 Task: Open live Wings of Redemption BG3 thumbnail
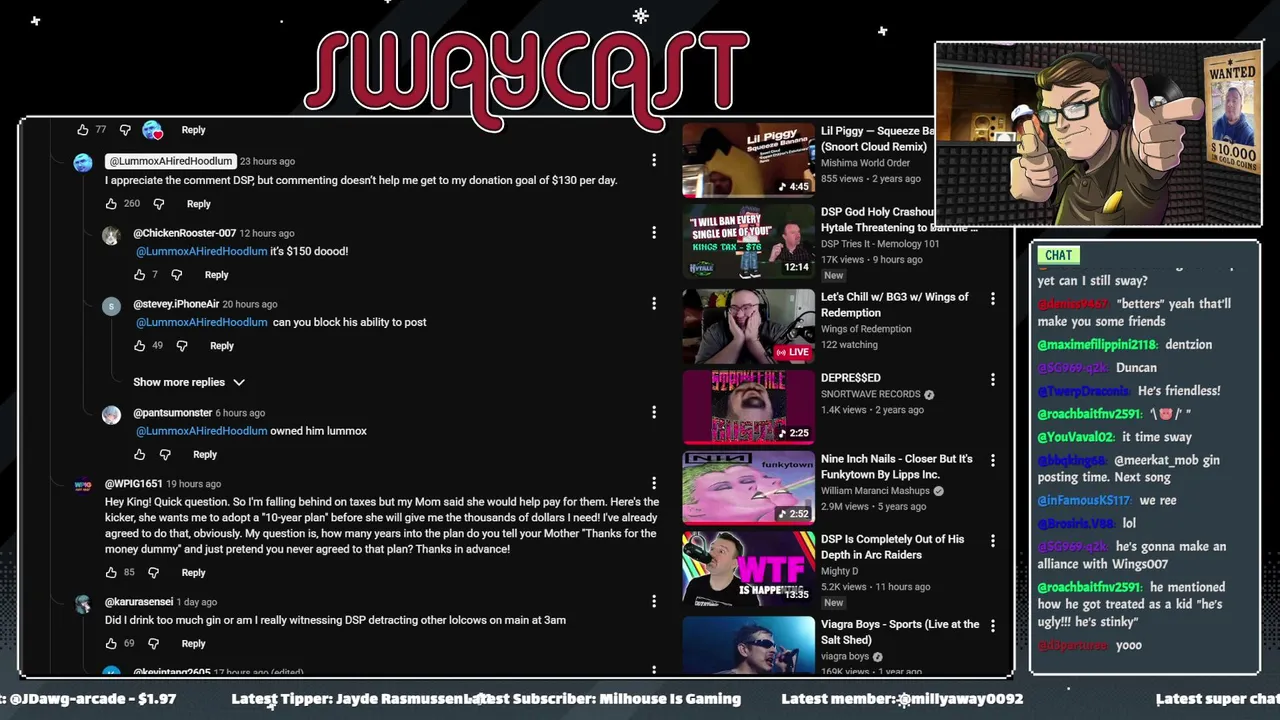coord(748,326)
